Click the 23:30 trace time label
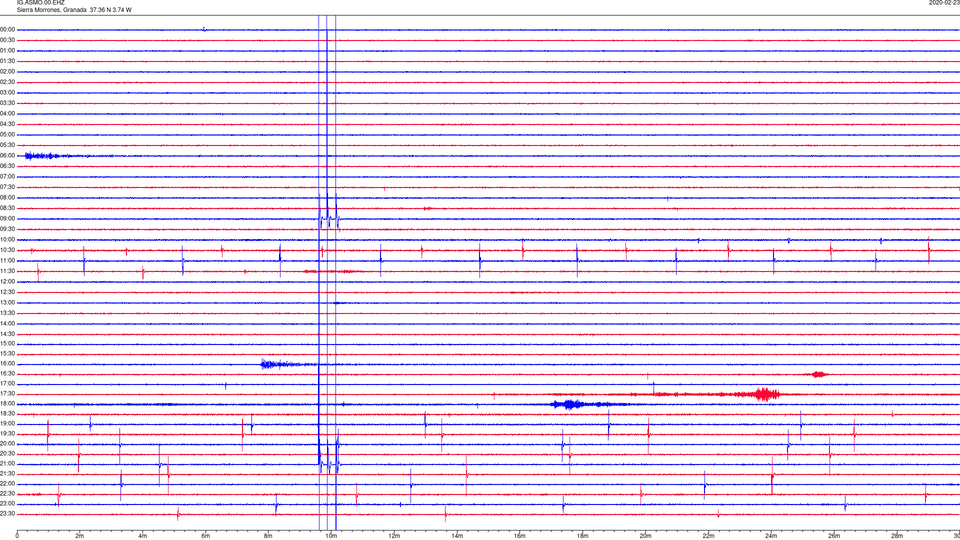Screen dimensions: 960x540 pyautogui.click(x=7, y=514)
